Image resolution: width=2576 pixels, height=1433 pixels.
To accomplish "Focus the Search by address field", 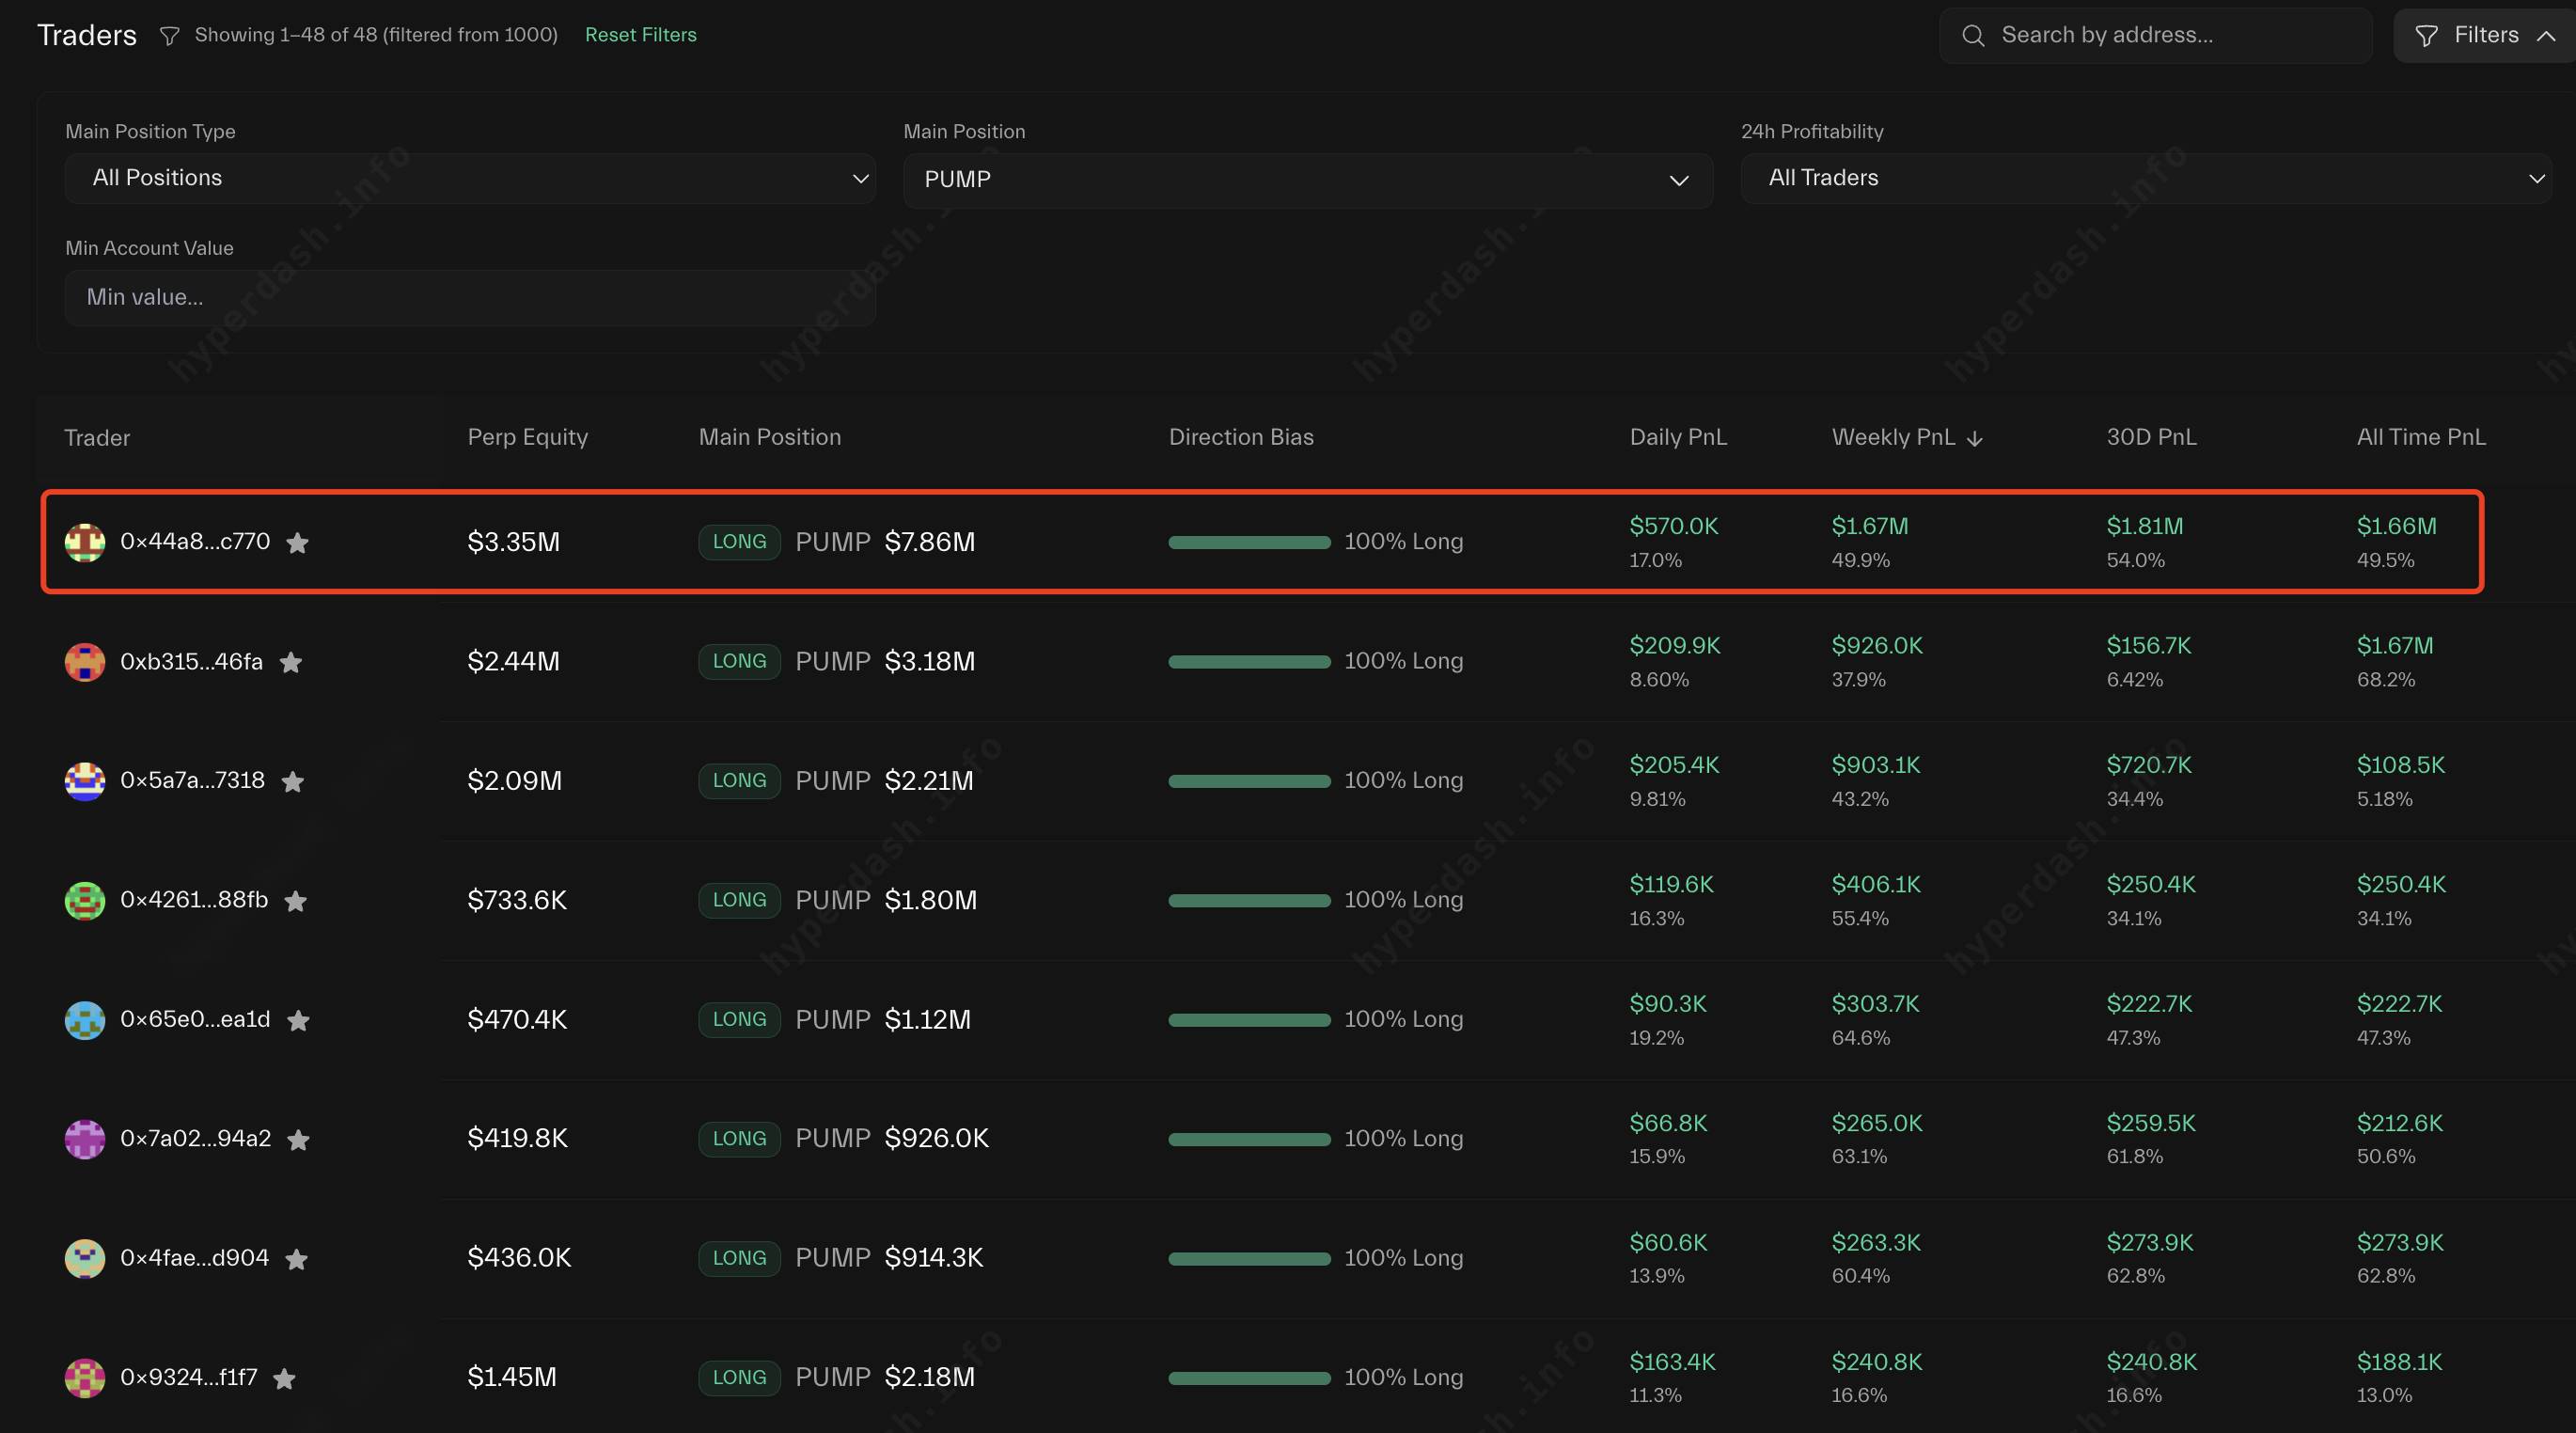I will coord(2156,36).
